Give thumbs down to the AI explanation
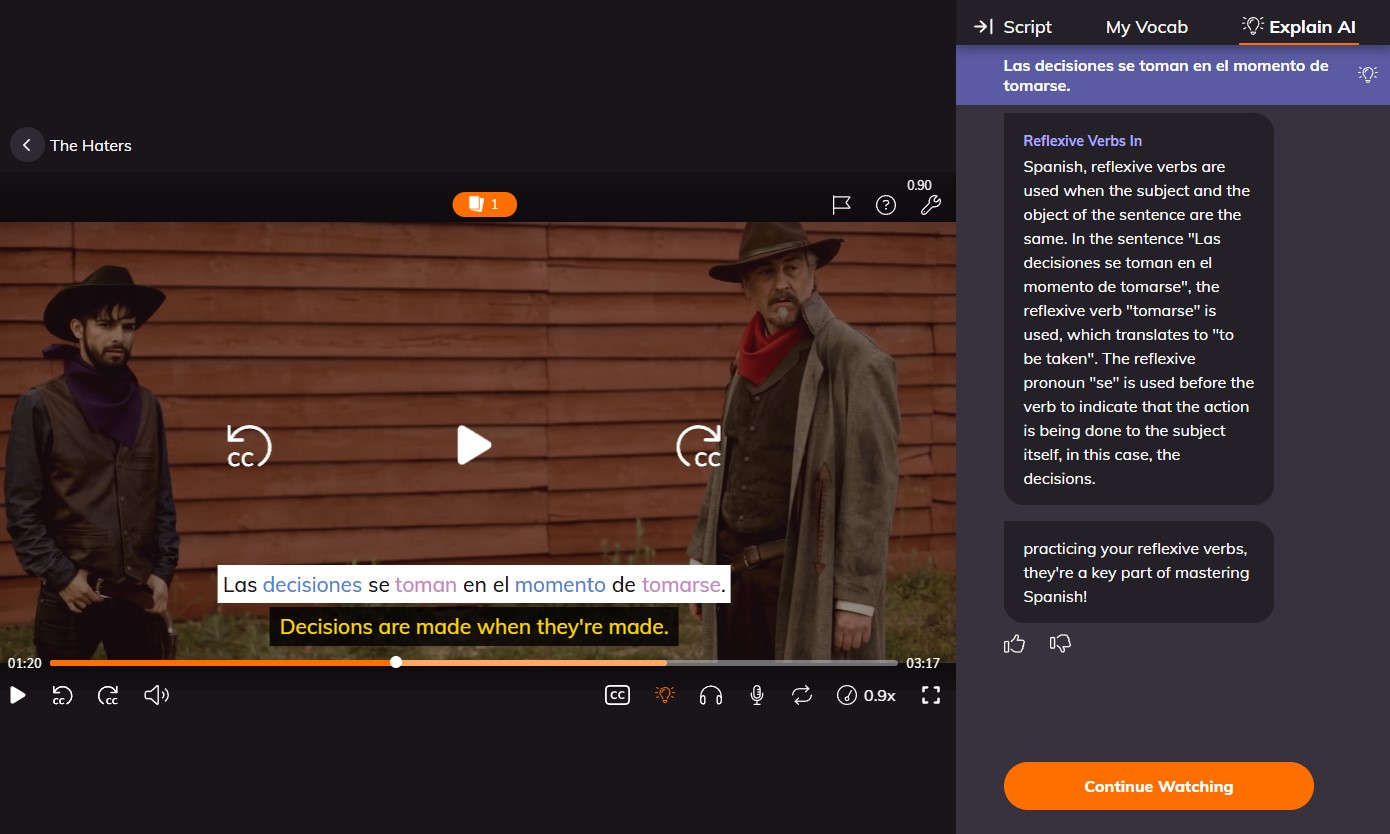 pos(1061,644)
